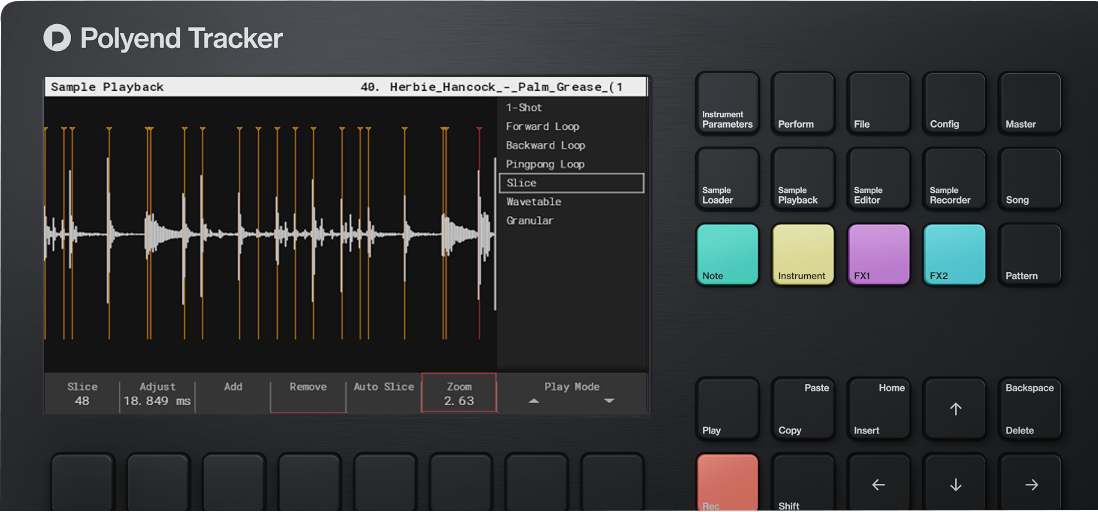
Task: Click the Master button
Action: (1030, 103)
